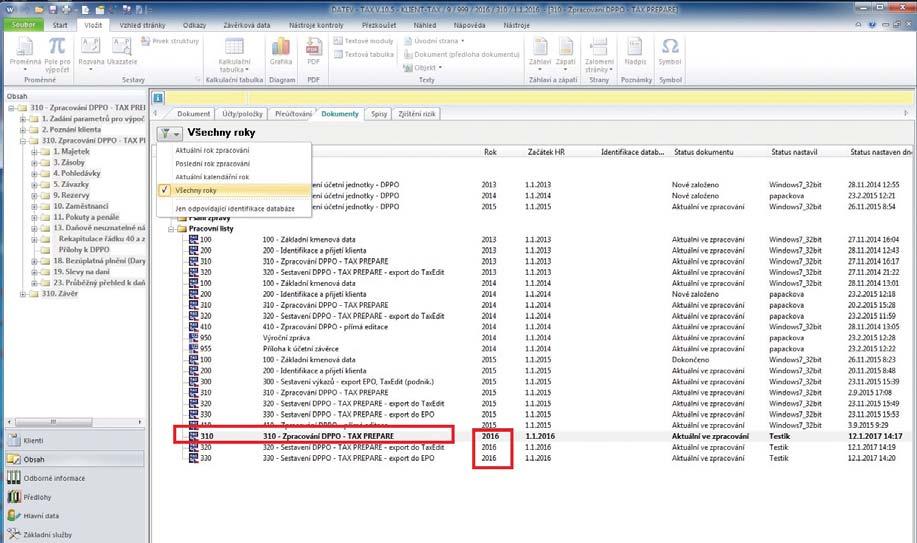Switch to Start ribbon tab
The height and width of the screenshot is (543, 917).
click(x=60, y=25)
